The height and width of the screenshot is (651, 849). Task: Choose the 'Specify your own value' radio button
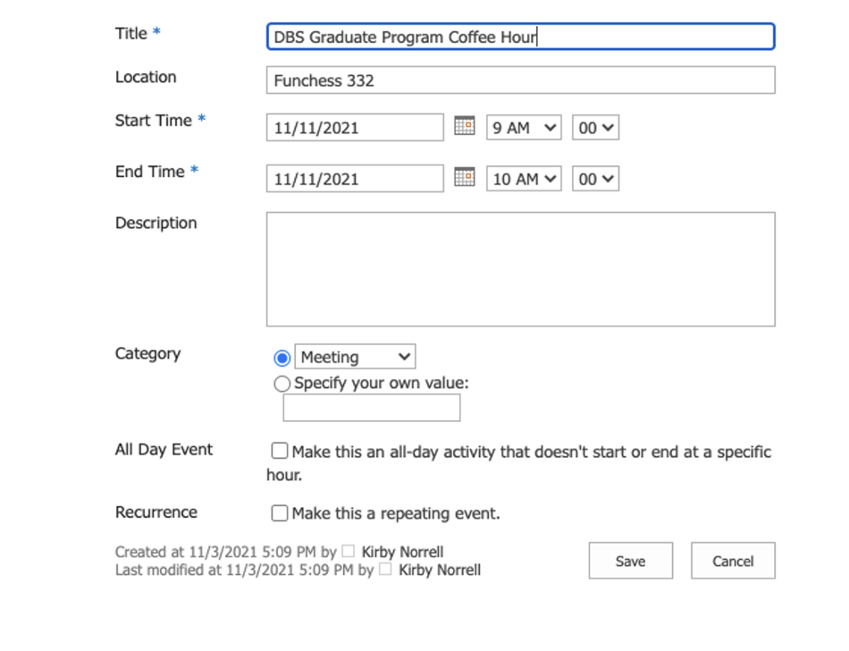(282, 384)
